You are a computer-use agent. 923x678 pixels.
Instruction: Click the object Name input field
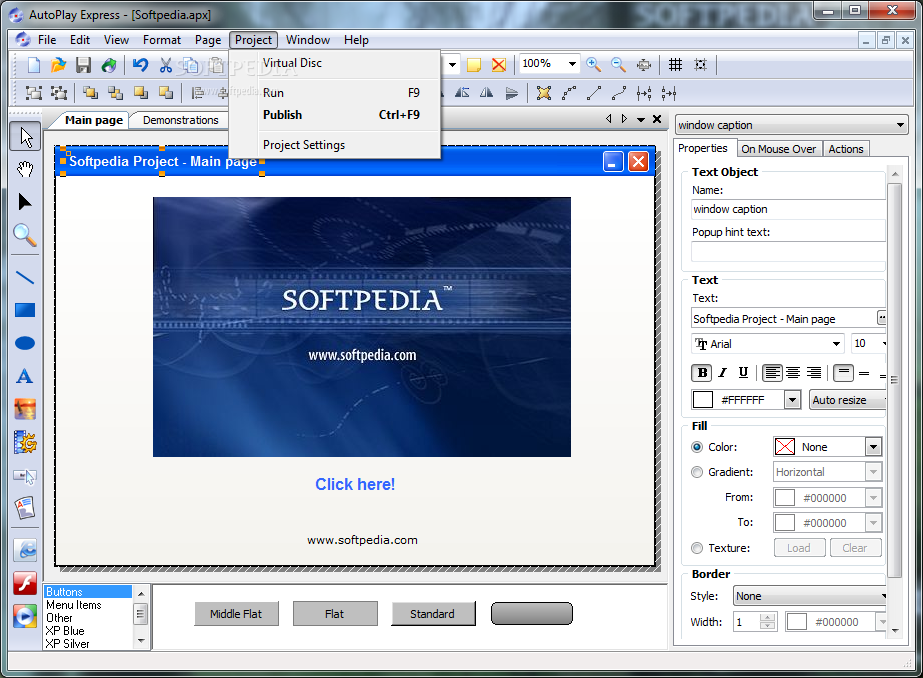click(x=788, y=209)
